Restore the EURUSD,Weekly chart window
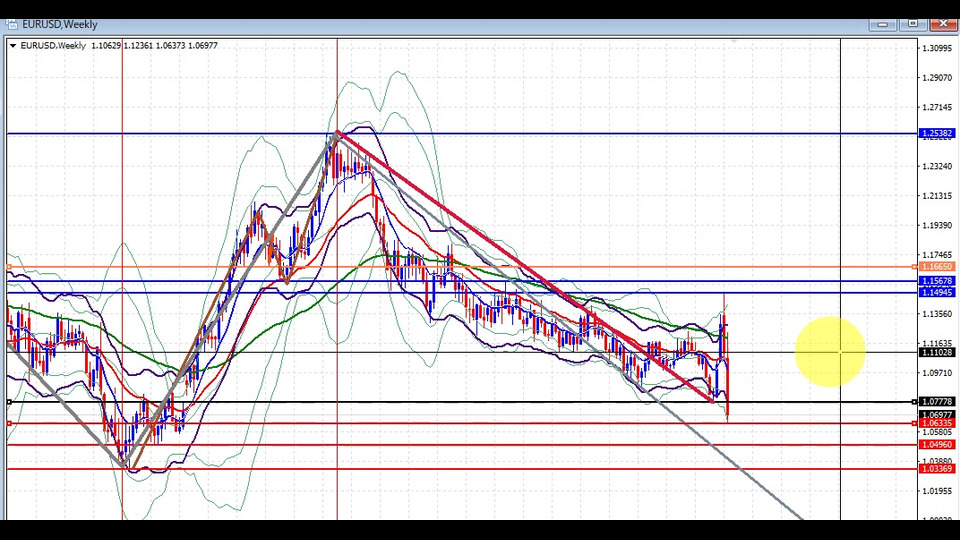The height and width of the screenshot is (540, 960). click(912, 24)
